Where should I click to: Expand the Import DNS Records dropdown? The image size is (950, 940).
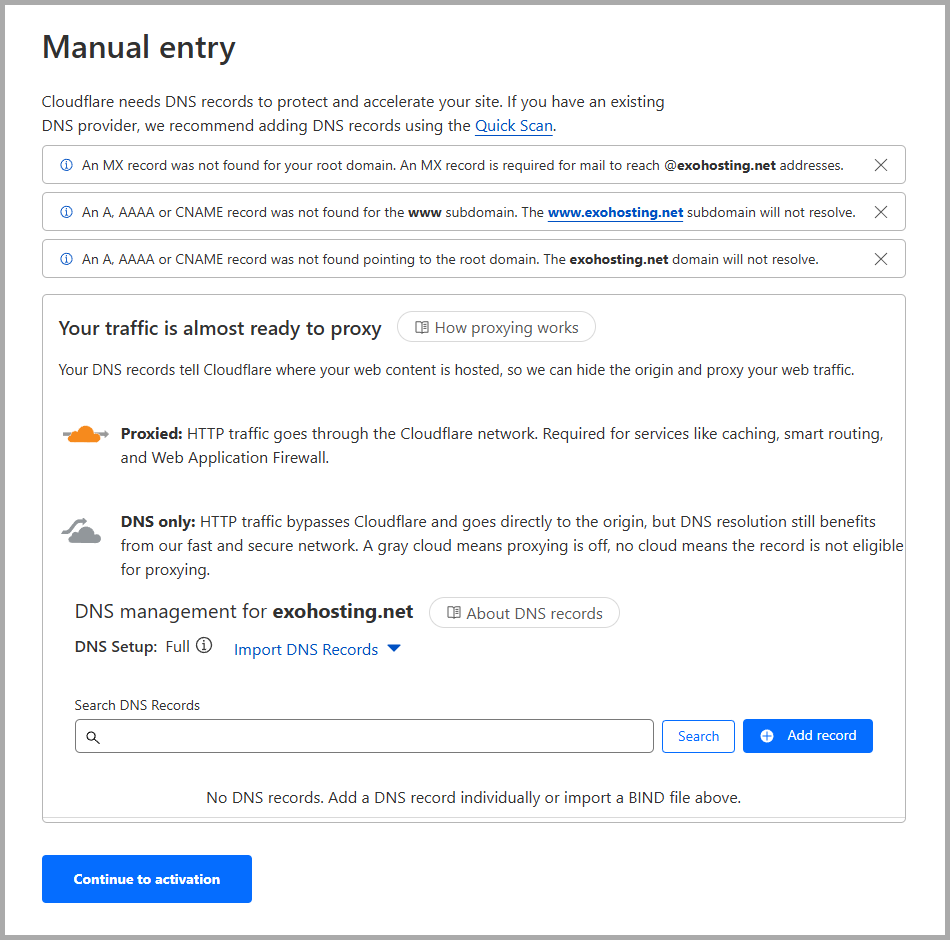pyautogui.click(x=308, y=649)
